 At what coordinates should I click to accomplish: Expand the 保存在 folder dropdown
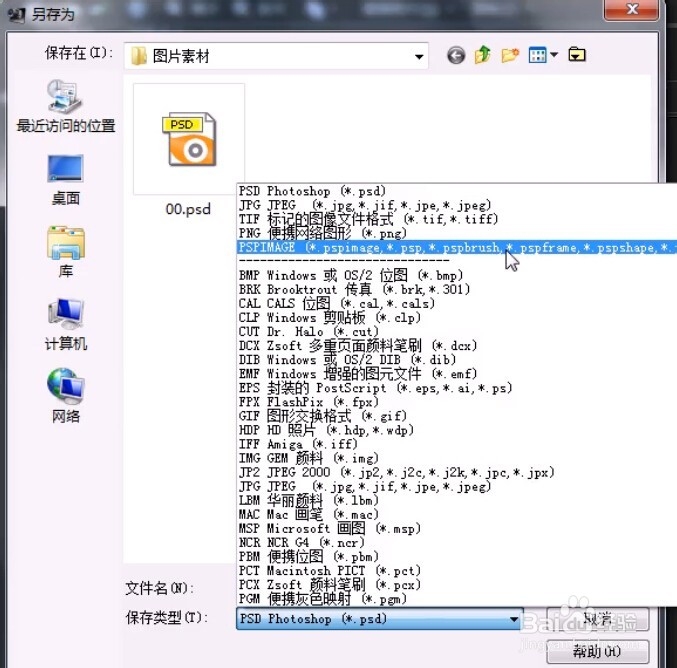418,56
